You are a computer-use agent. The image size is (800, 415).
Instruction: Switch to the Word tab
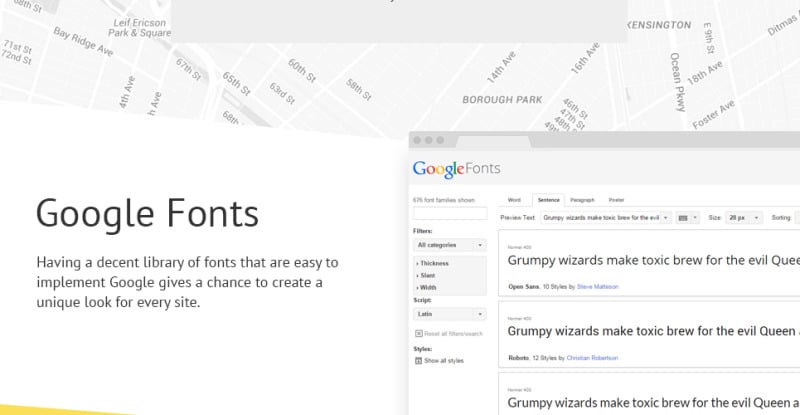pos(514,200)
